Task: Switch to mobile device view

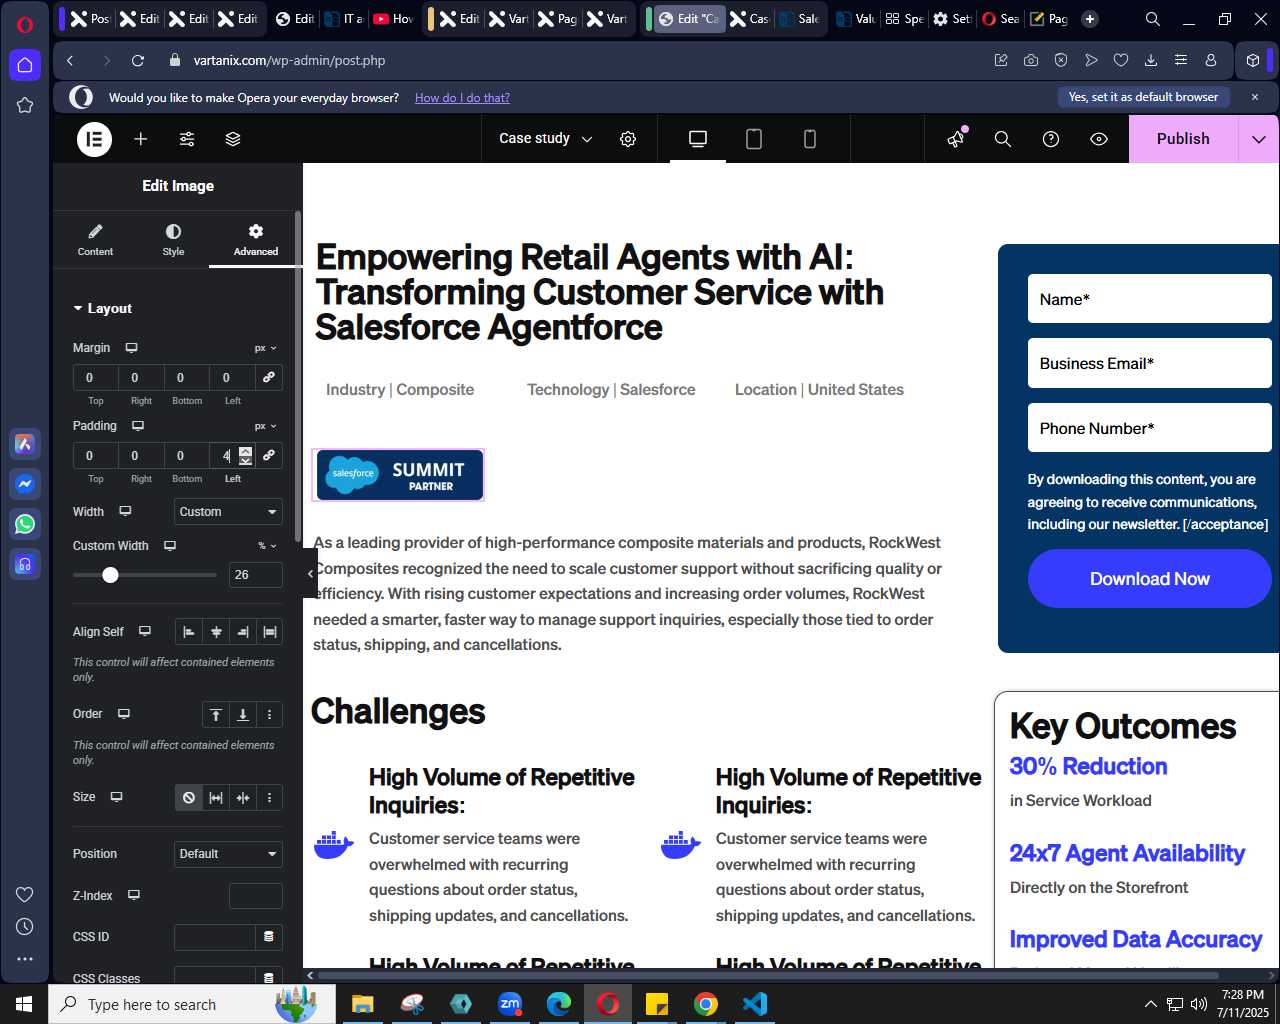Action: click(810, 139)
